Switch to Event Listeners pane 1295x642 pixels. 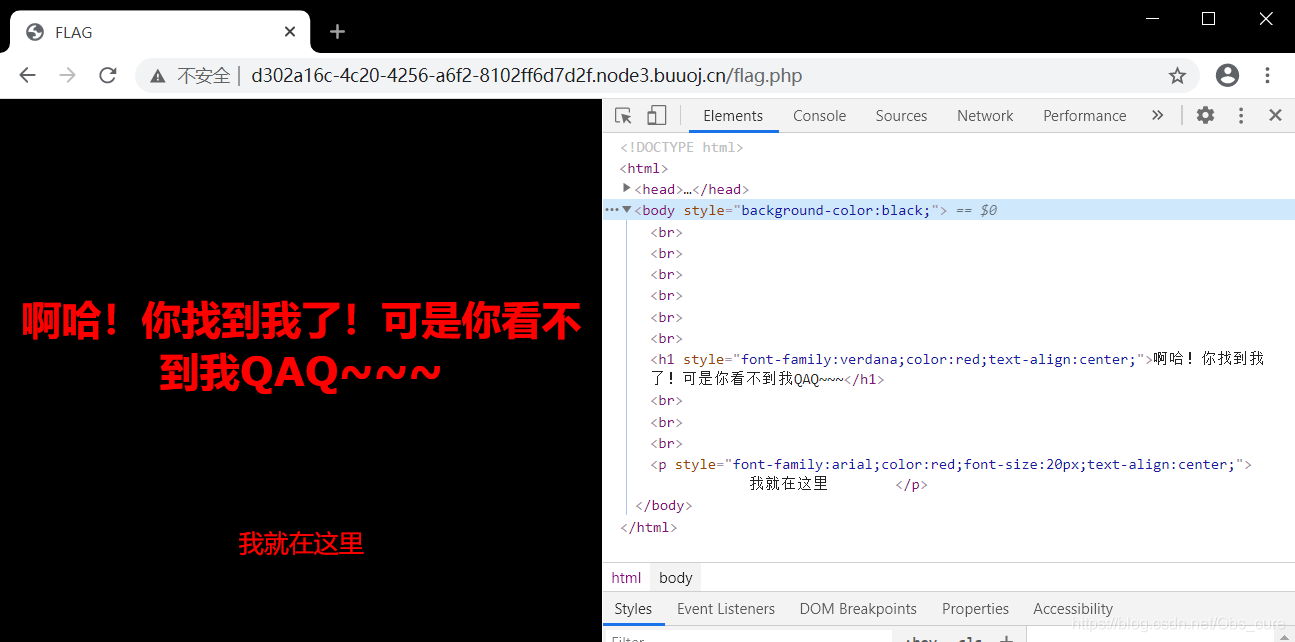click(725, 609)
